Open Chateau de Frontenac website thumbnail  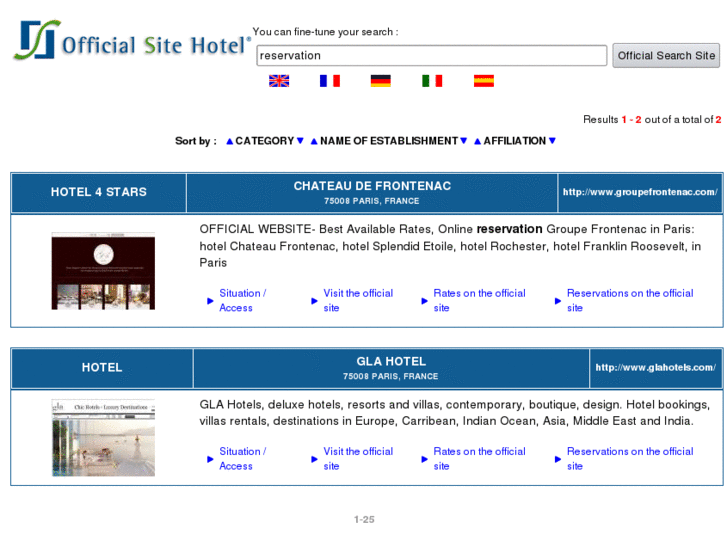pos(103,271)
